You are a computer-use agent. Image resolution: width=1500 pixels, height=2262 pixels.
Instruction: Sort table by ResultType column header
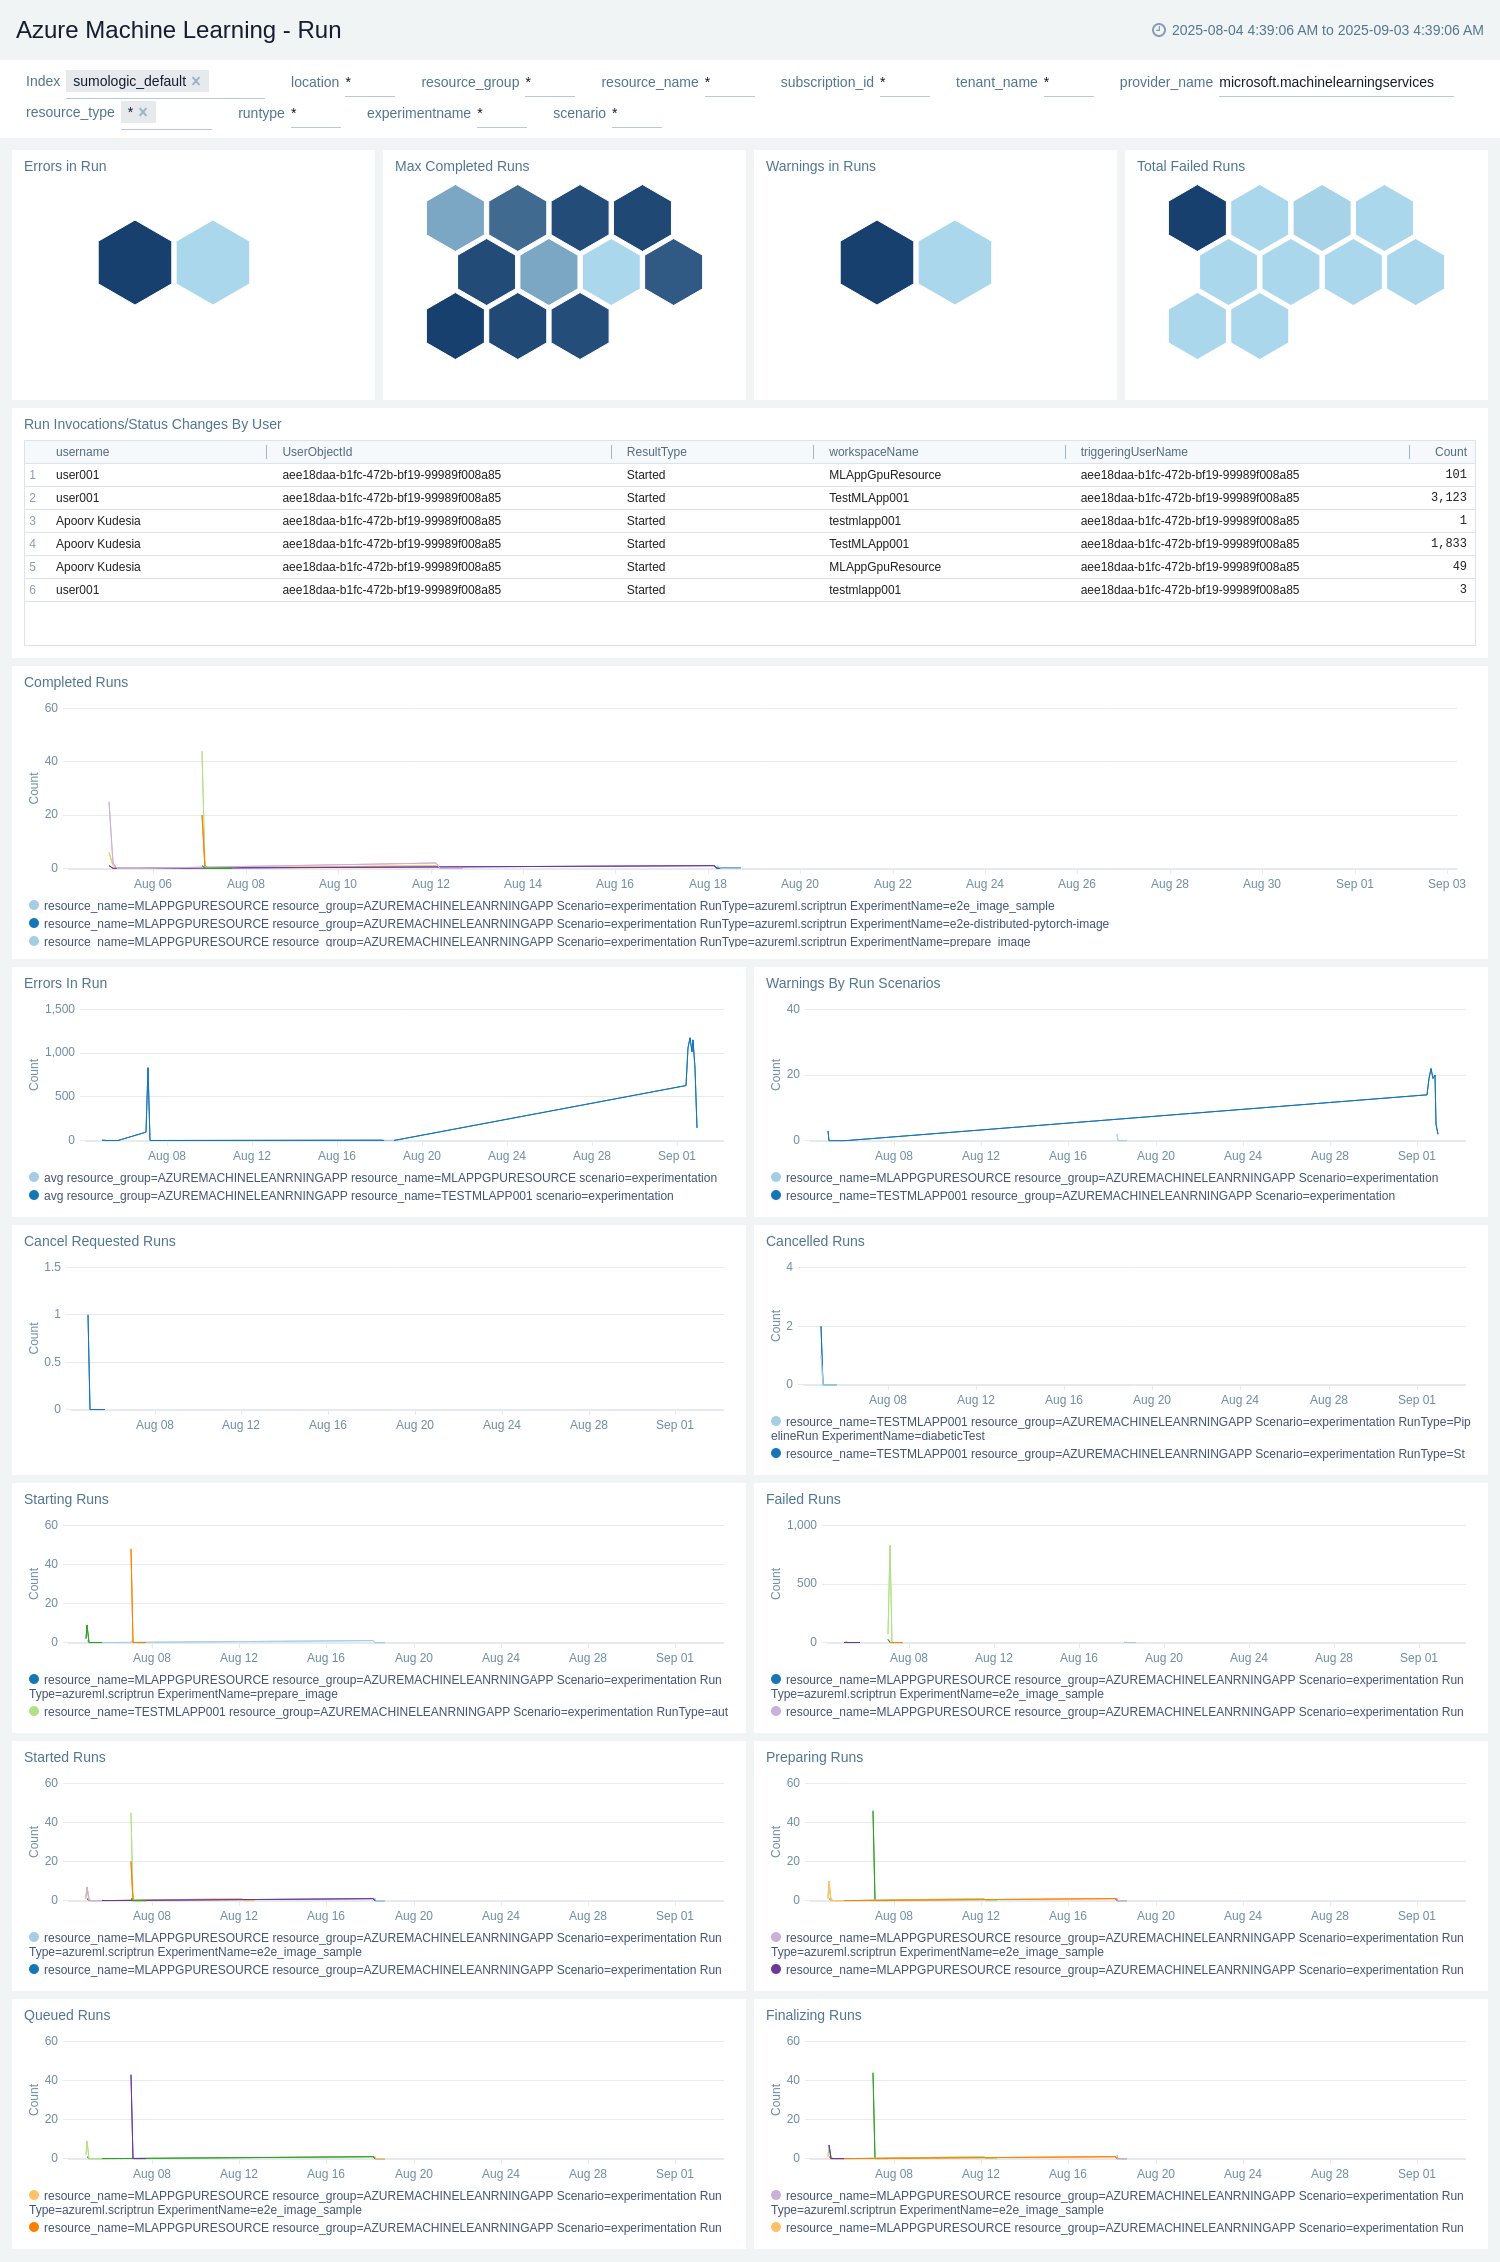pyautogui.click(x=656, y=452)
